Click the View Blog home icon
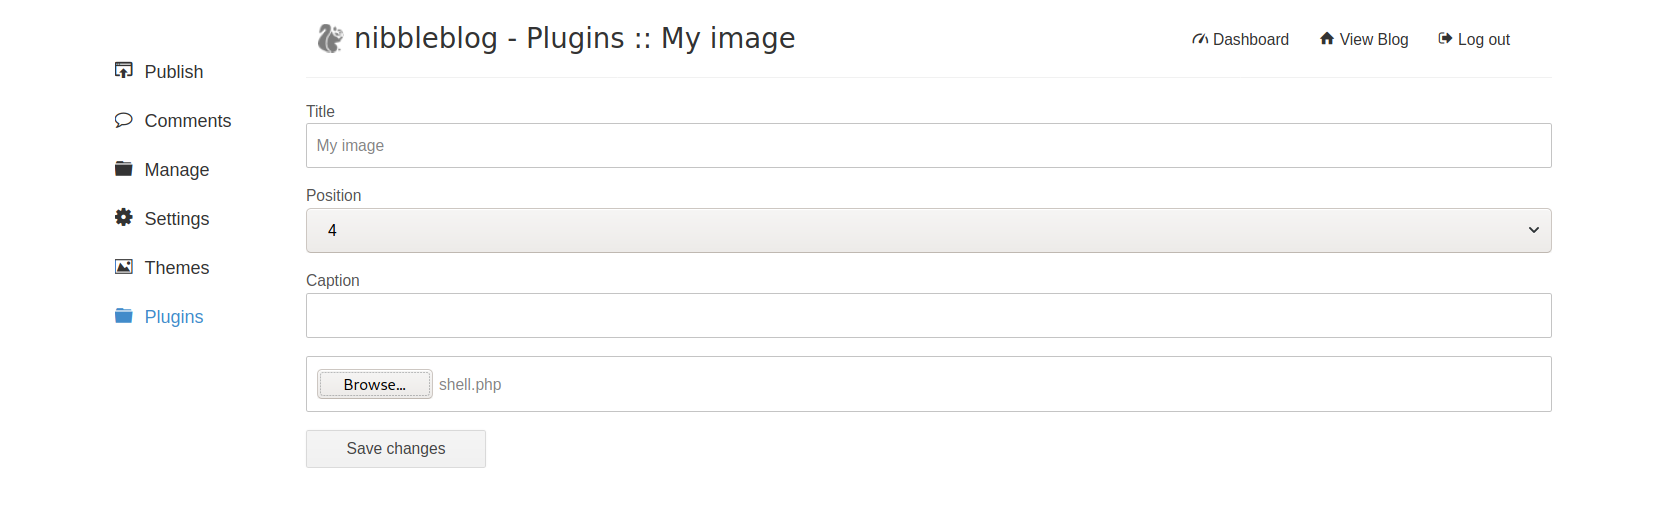Screen dimensions: 1671x513 [1327, 39]
